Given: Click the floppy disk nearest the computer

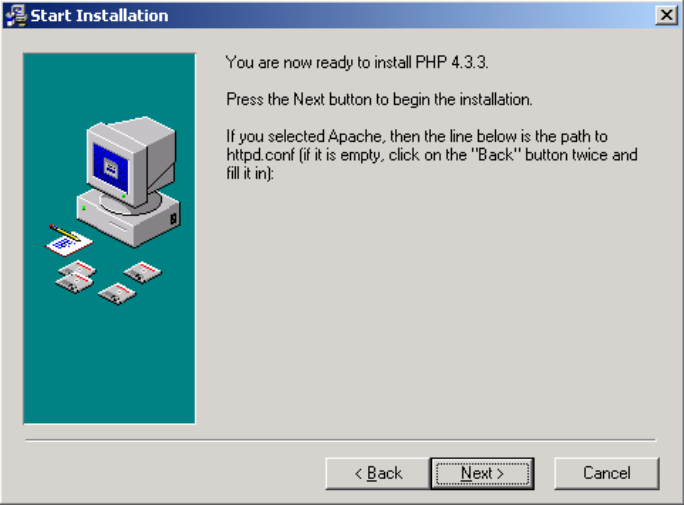Looking at the screenshot, I should tap(143, 272).
